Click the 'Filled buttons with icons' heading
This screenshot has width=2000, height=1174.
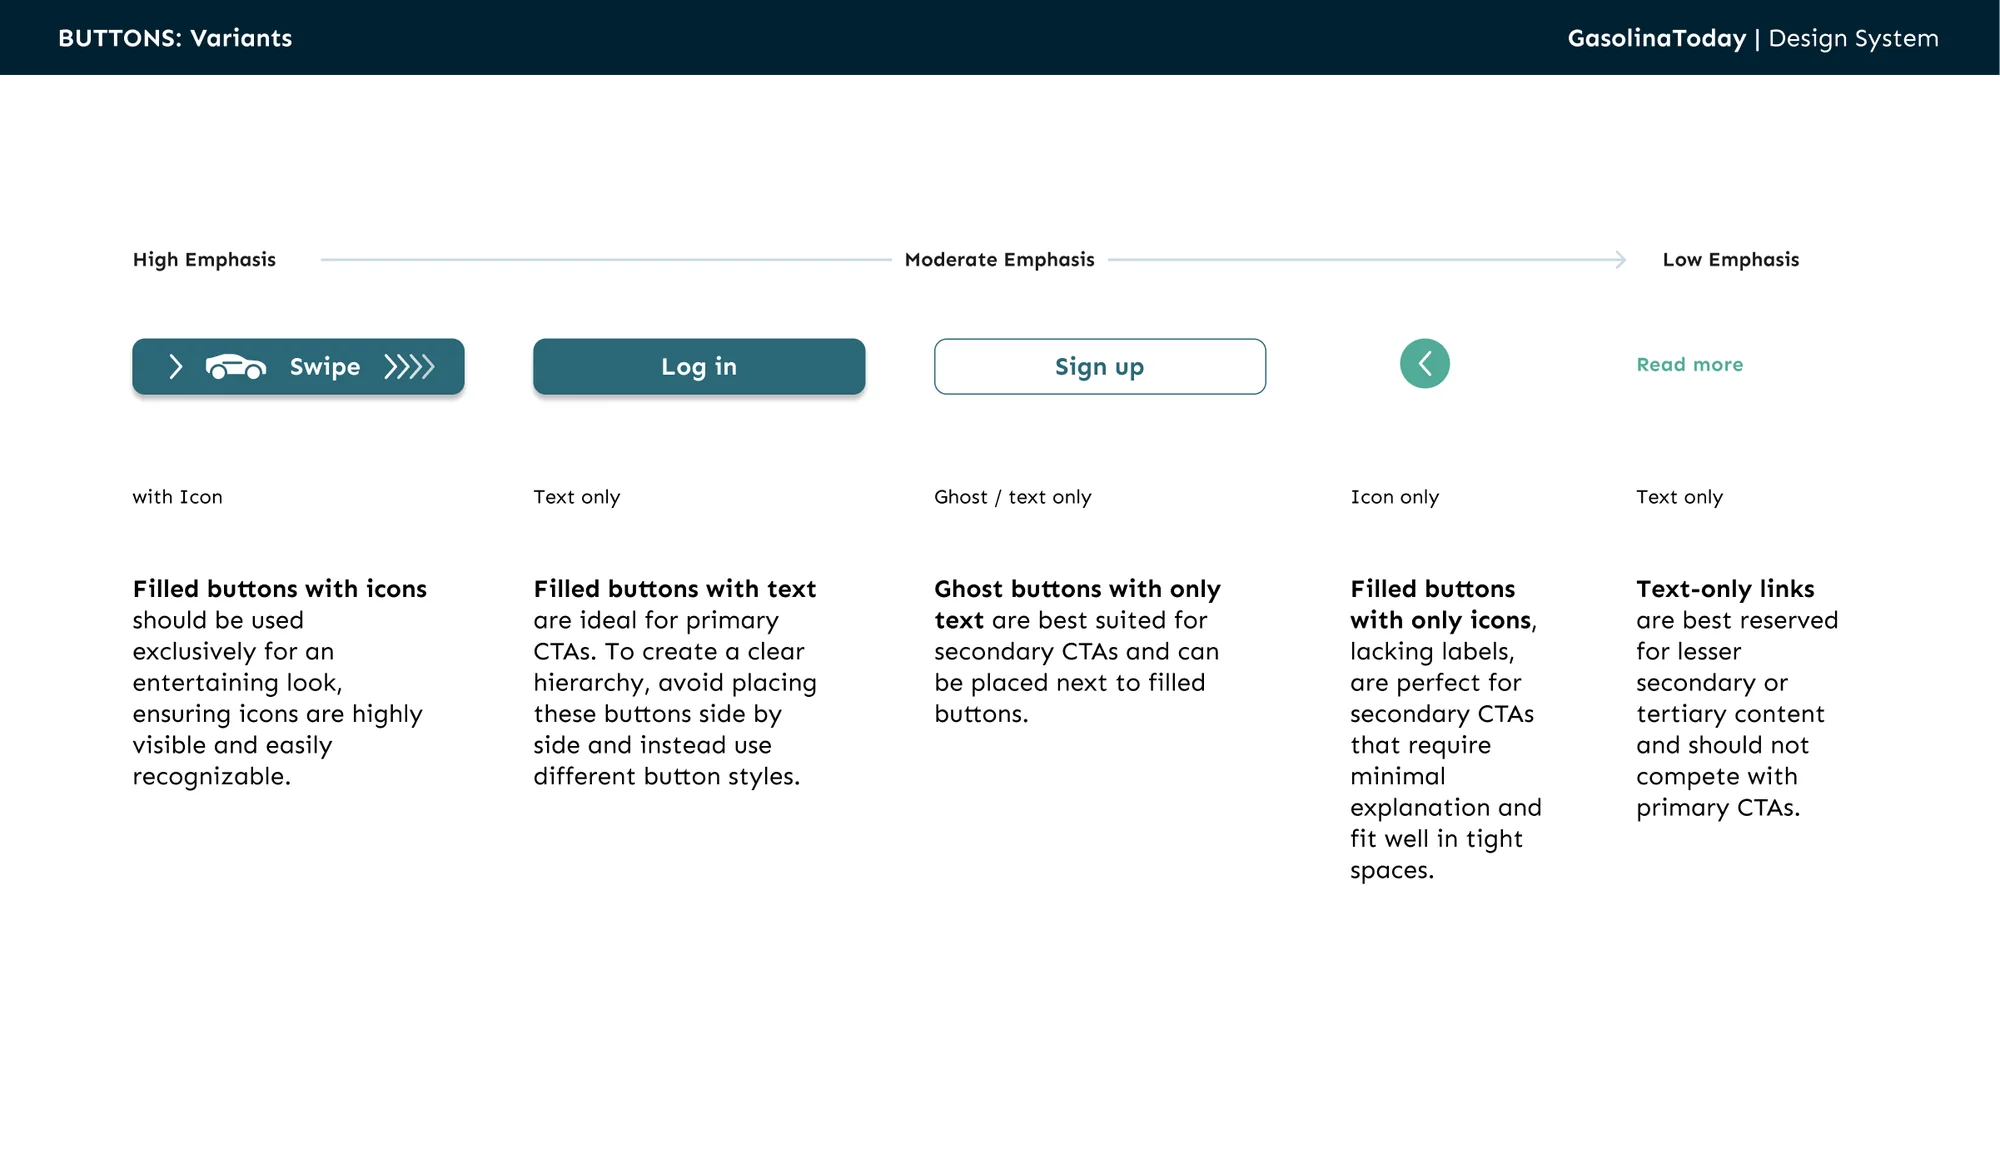coord(280,589)
